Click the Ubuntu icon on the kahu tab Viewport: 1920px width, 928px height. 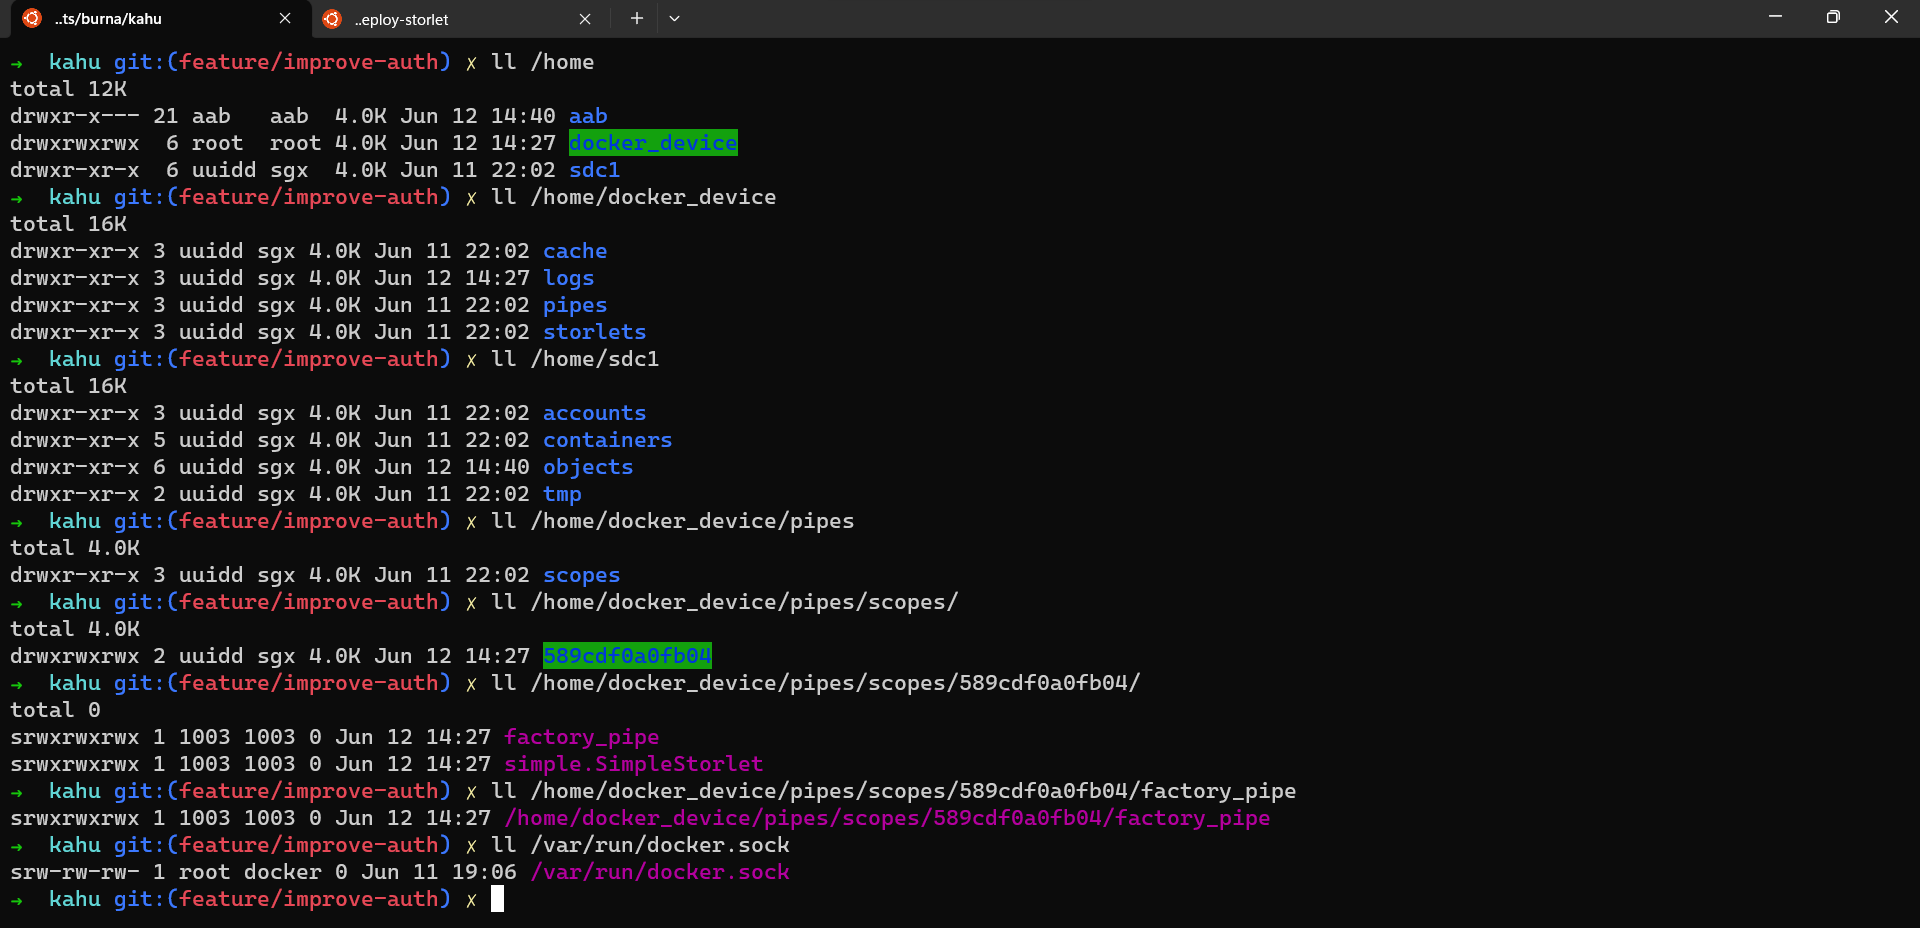[32, 18]
